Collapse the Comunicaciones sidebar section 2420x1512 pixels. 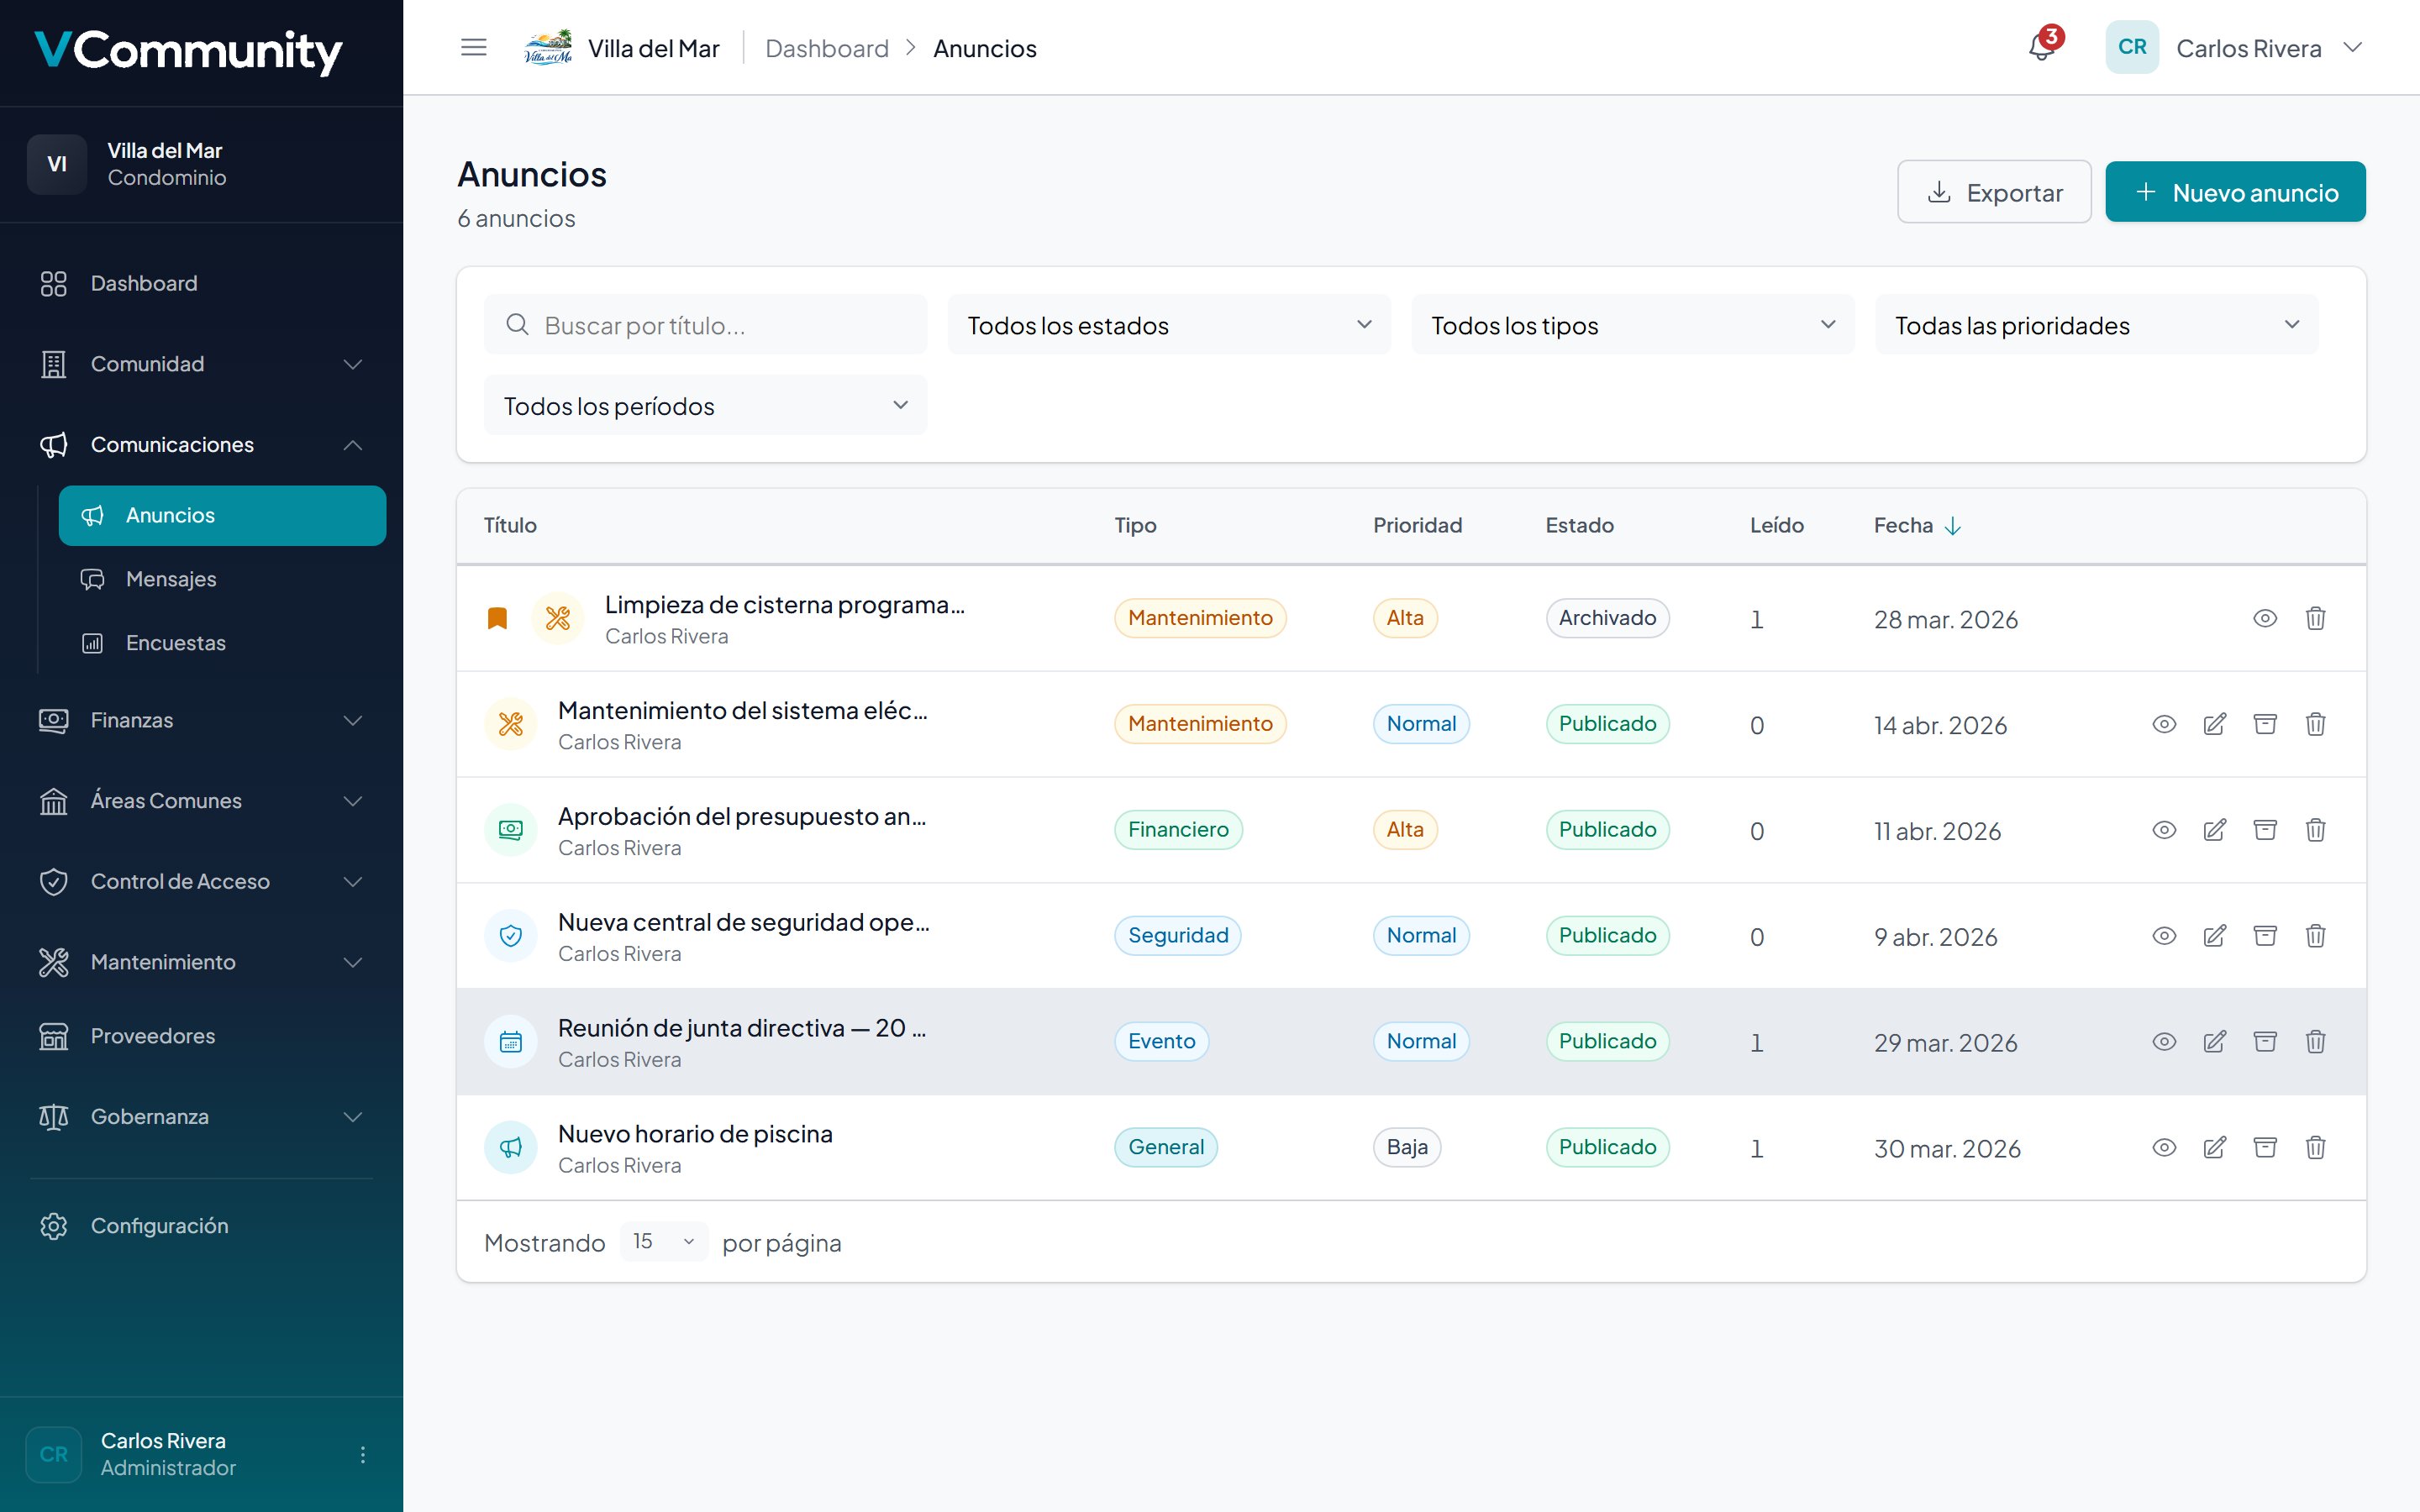pos(201,445)
